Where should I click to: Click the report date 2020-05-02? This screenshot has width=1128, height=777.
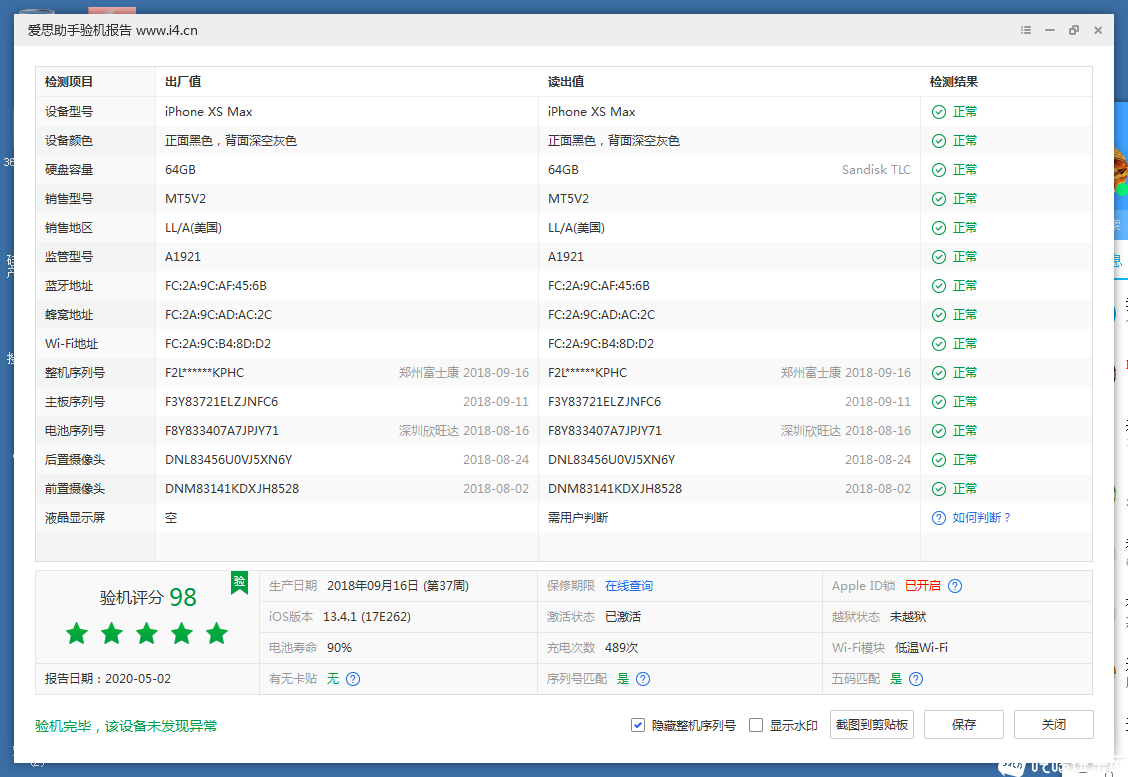(x=138, y=678)
